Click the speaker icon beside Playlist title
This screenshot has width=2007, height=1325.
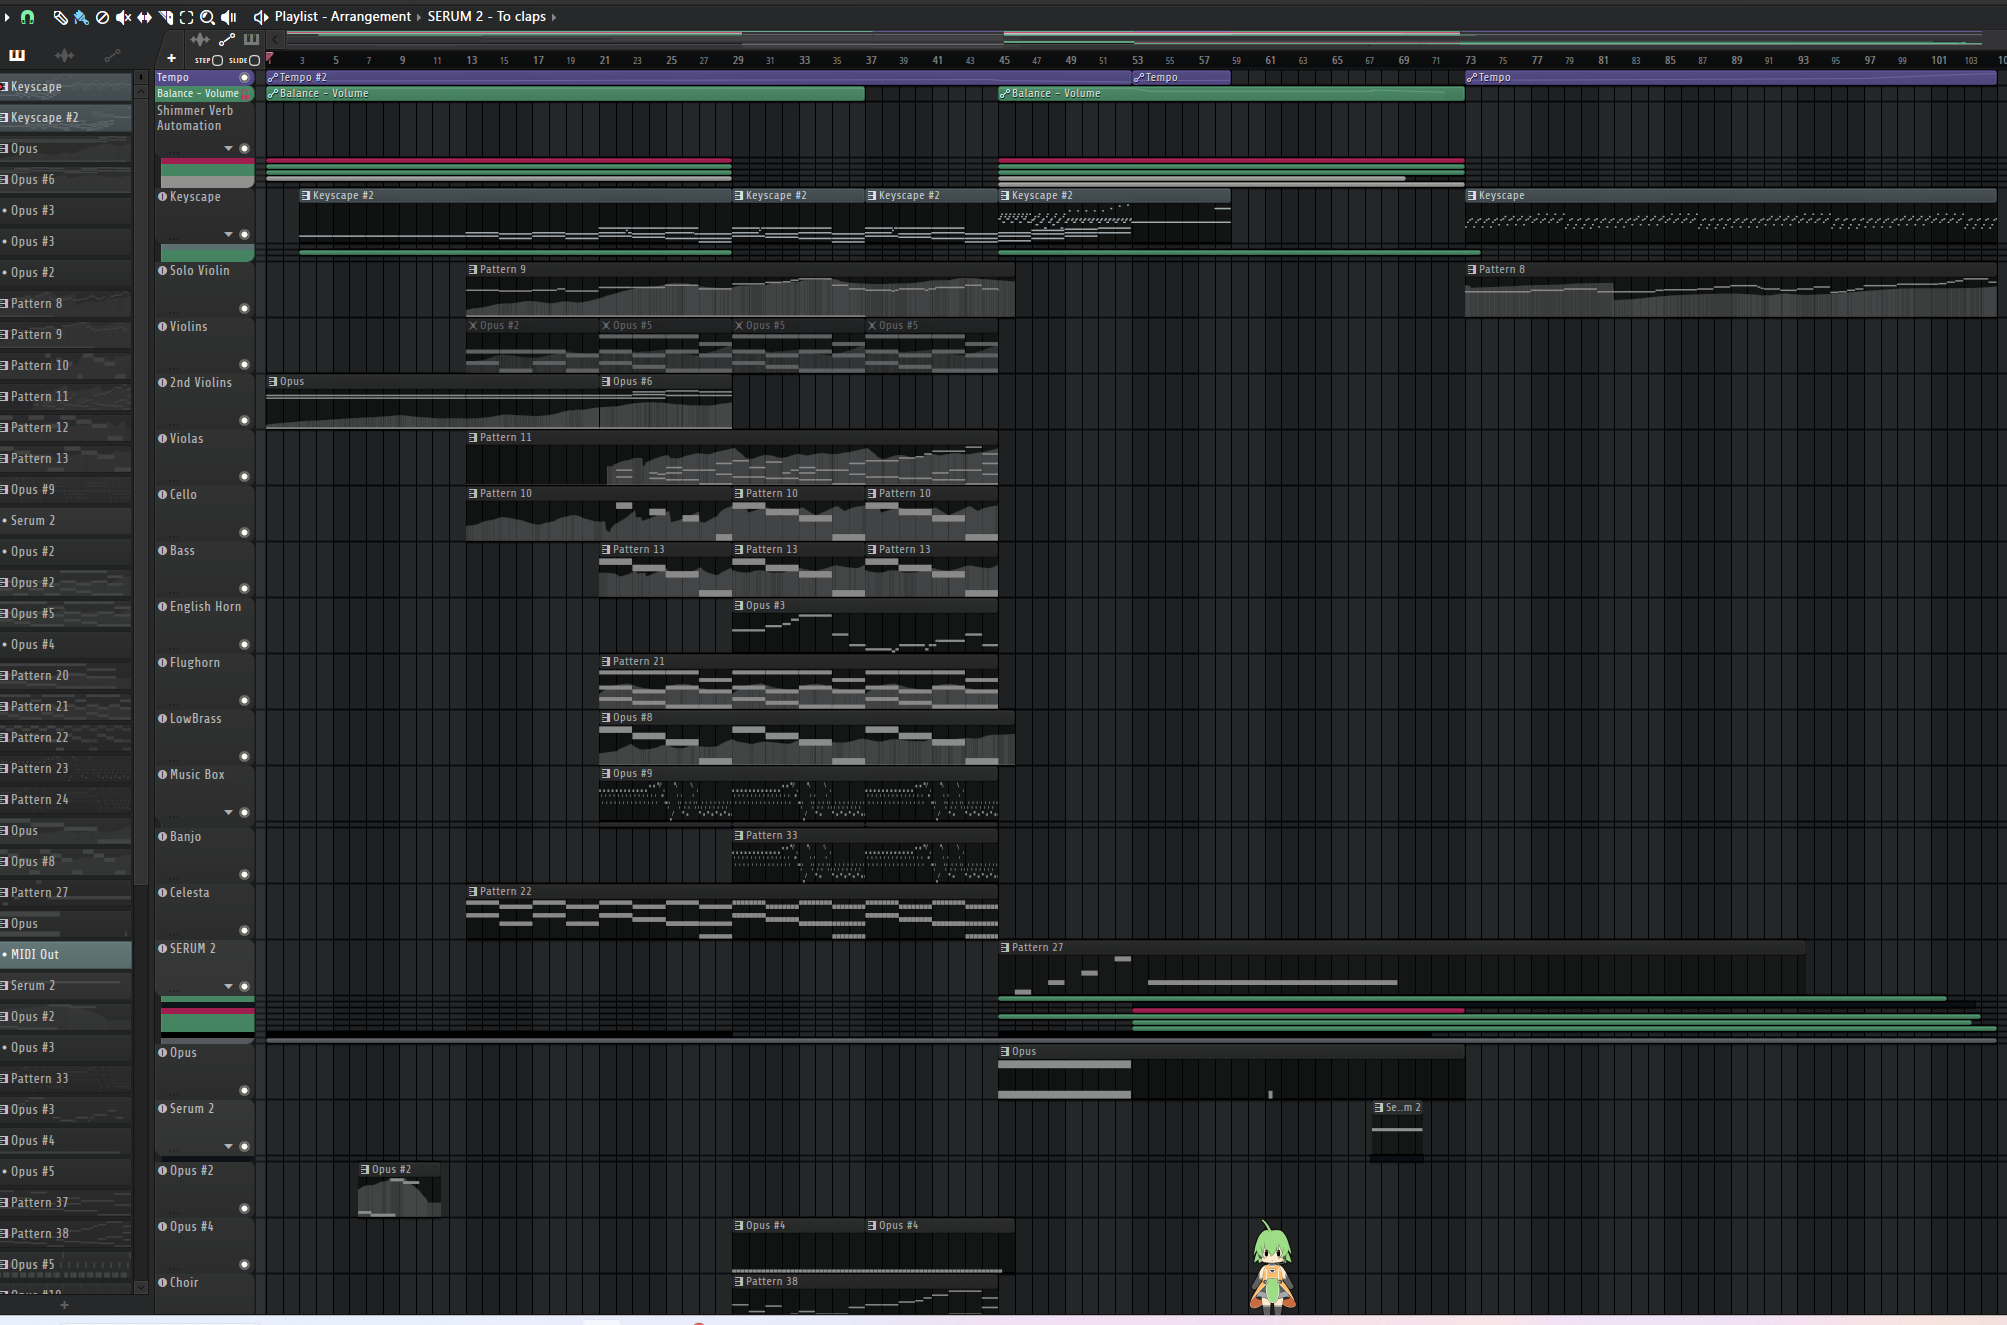pos(260,17)
